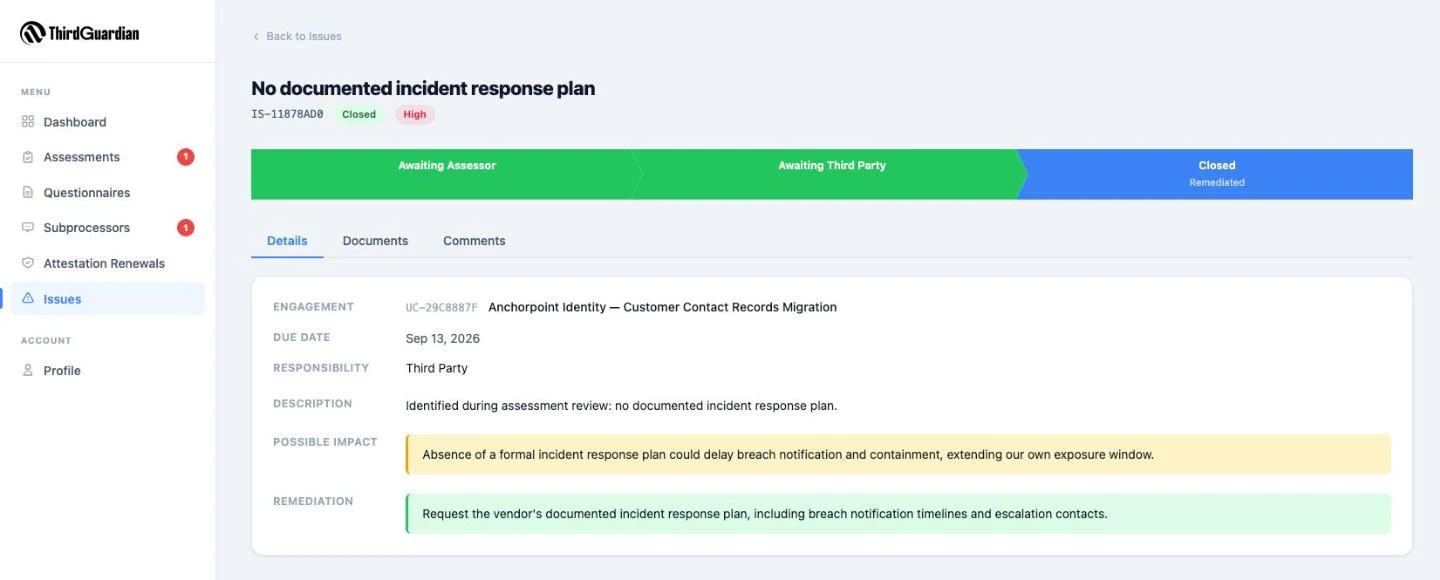Viewport: 1440px width, 580px height.
Task: Click the Awaiting Assessor workflow step
Action: point(447,174)
